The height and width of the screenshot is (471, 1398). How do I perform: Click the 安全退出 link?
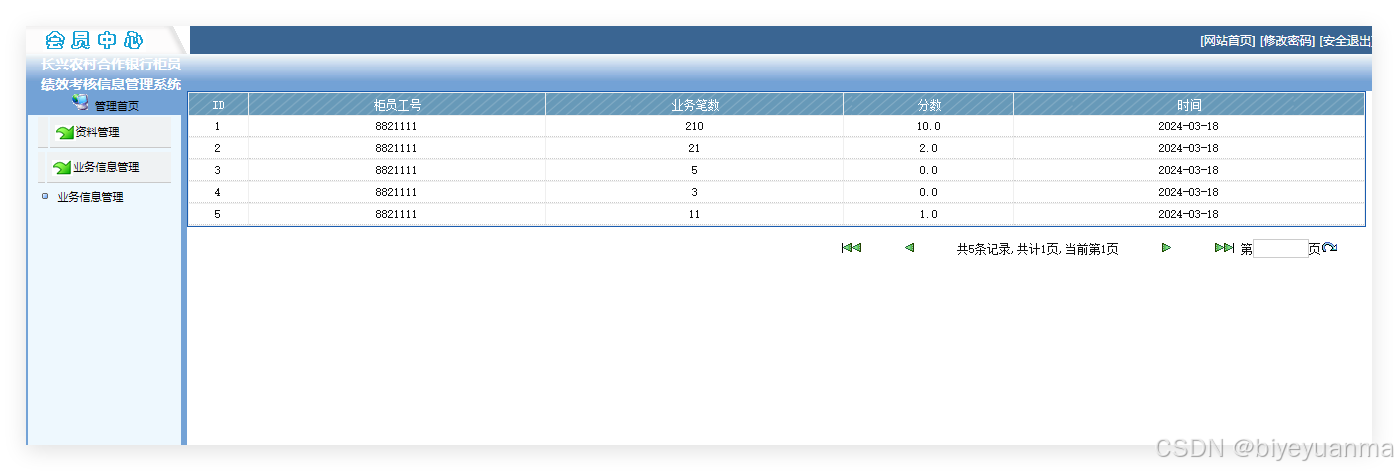pos(1346,41)
